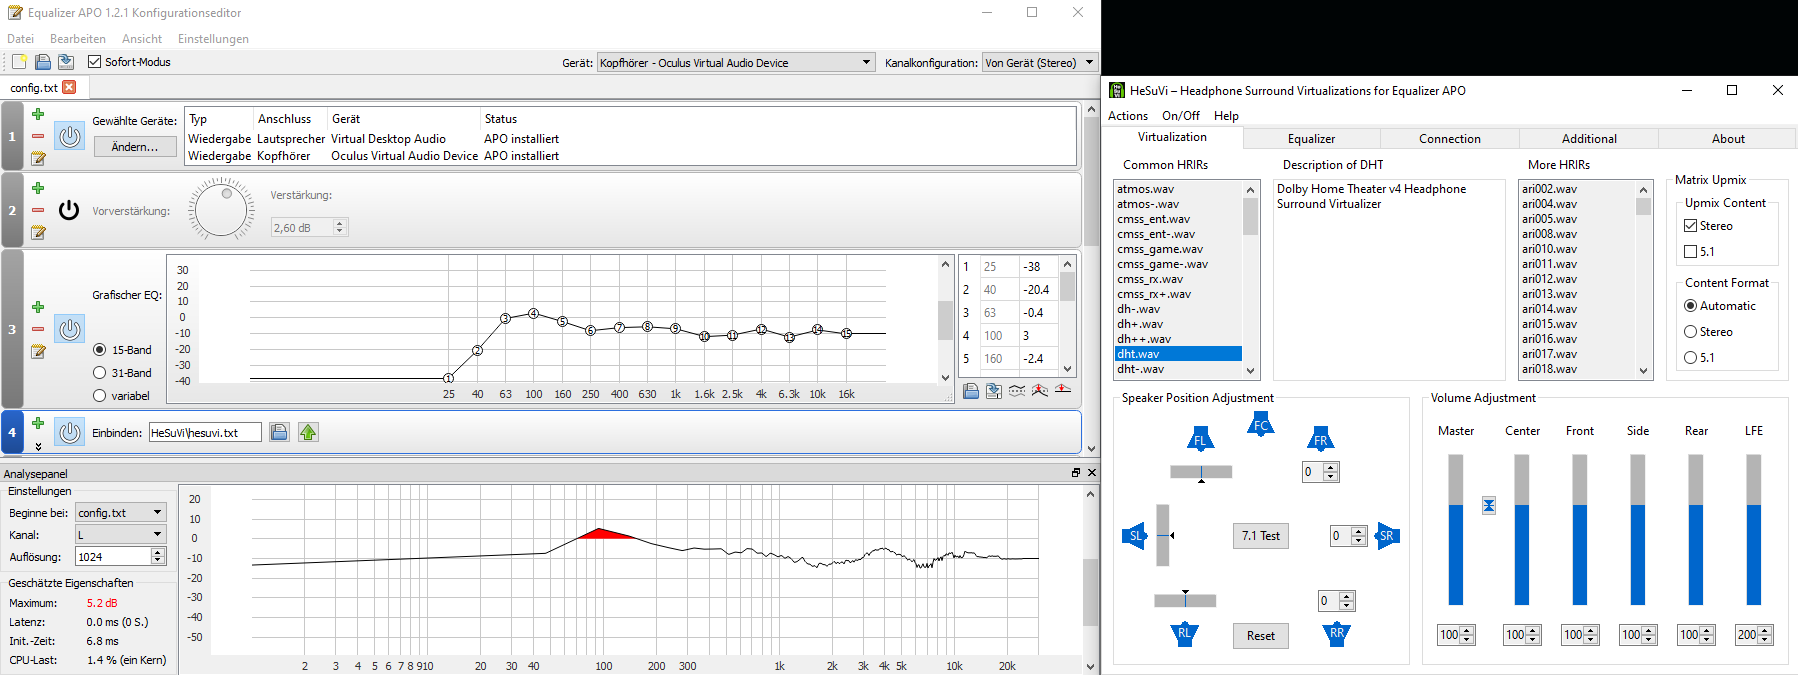Switch to the HeSuVi Connection tab

coord(1450,139)
